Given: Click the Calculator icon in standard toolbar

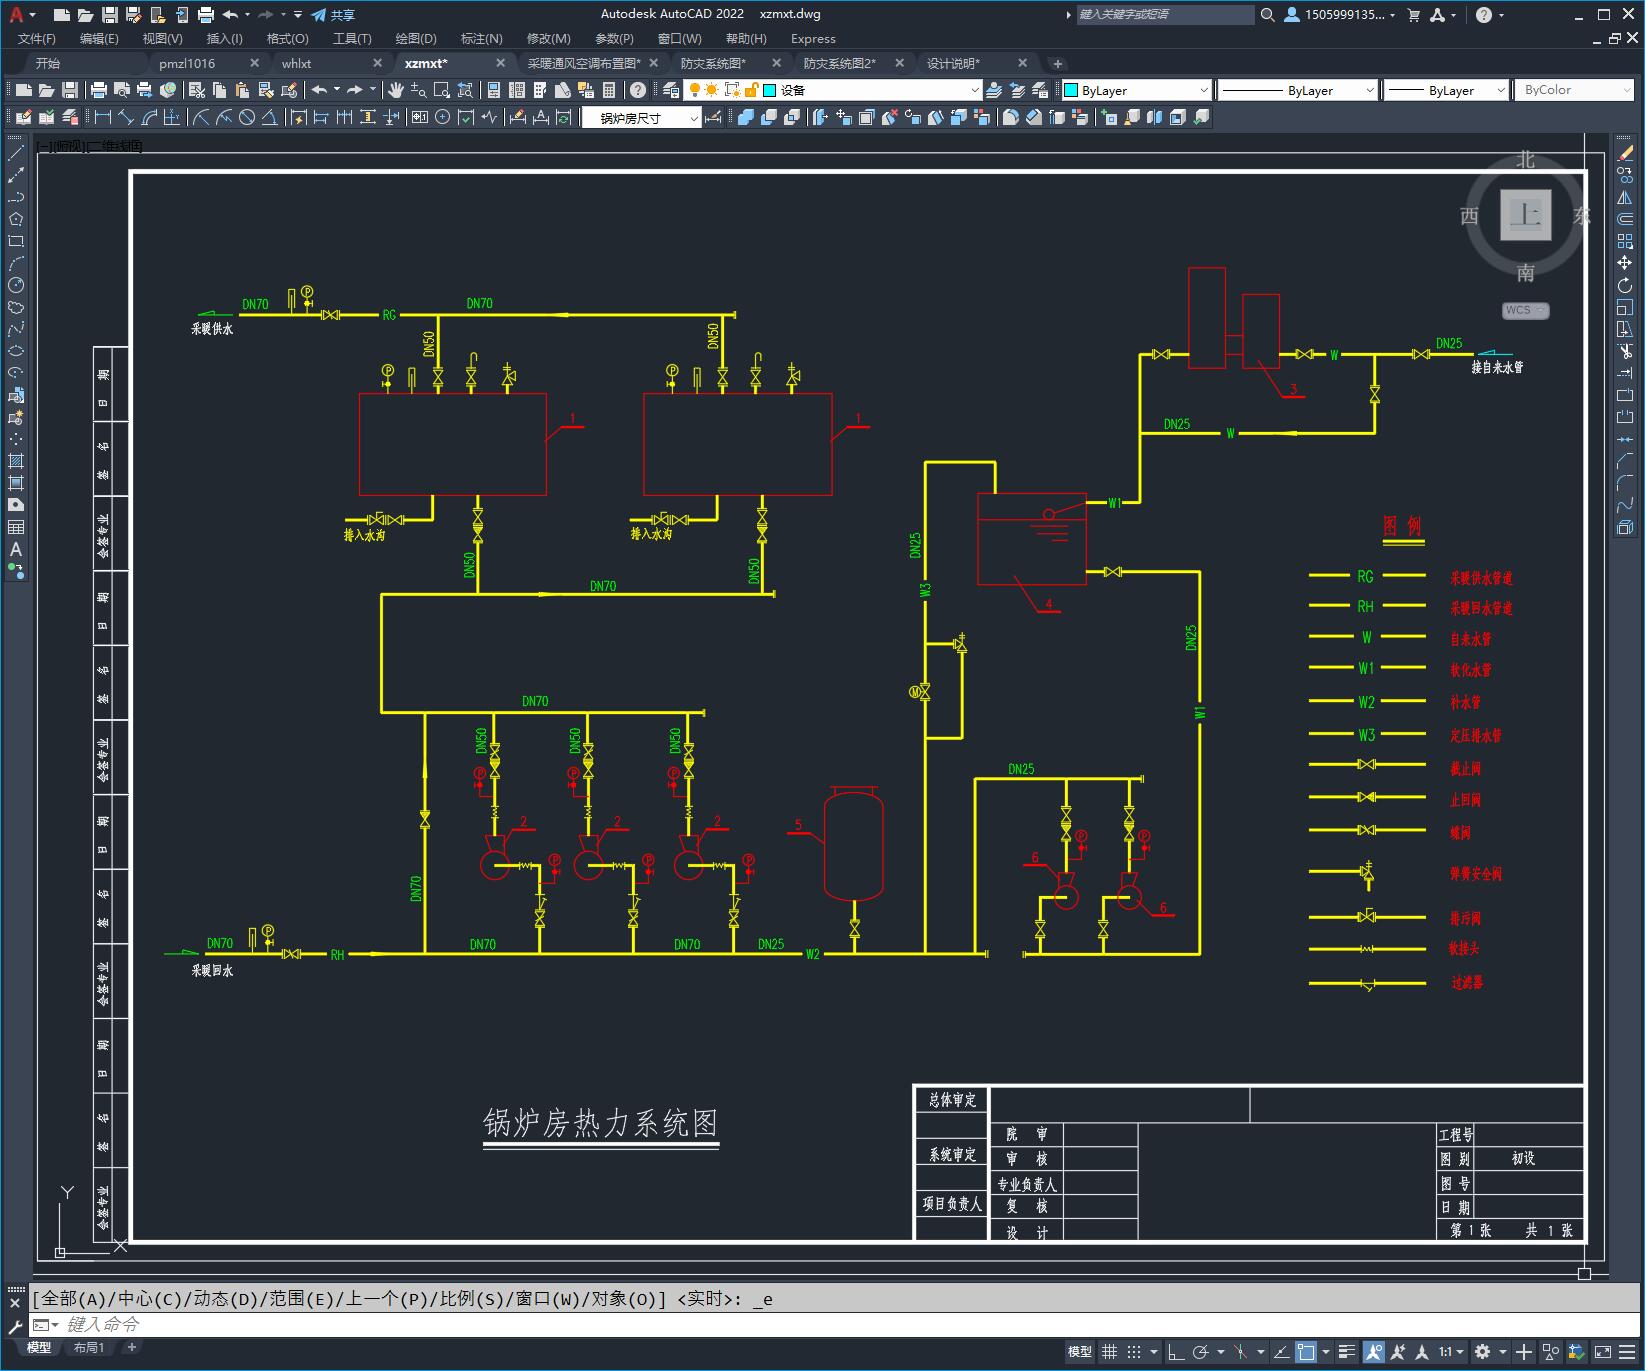Looking at the screenshot, I should coord(609,90).
